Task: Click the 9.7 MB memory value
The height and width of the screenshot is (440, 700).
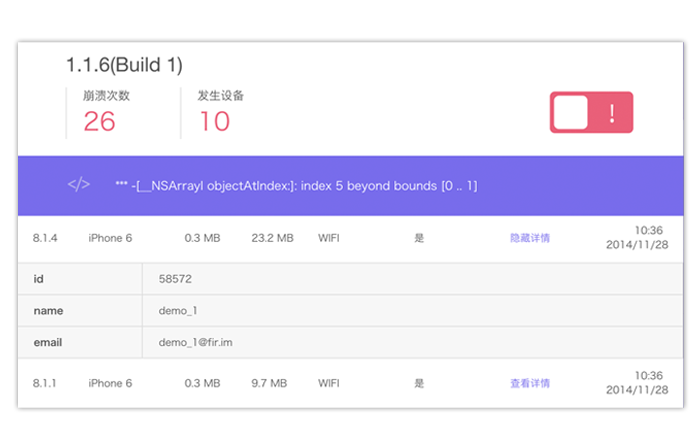Action: point(269,383)
